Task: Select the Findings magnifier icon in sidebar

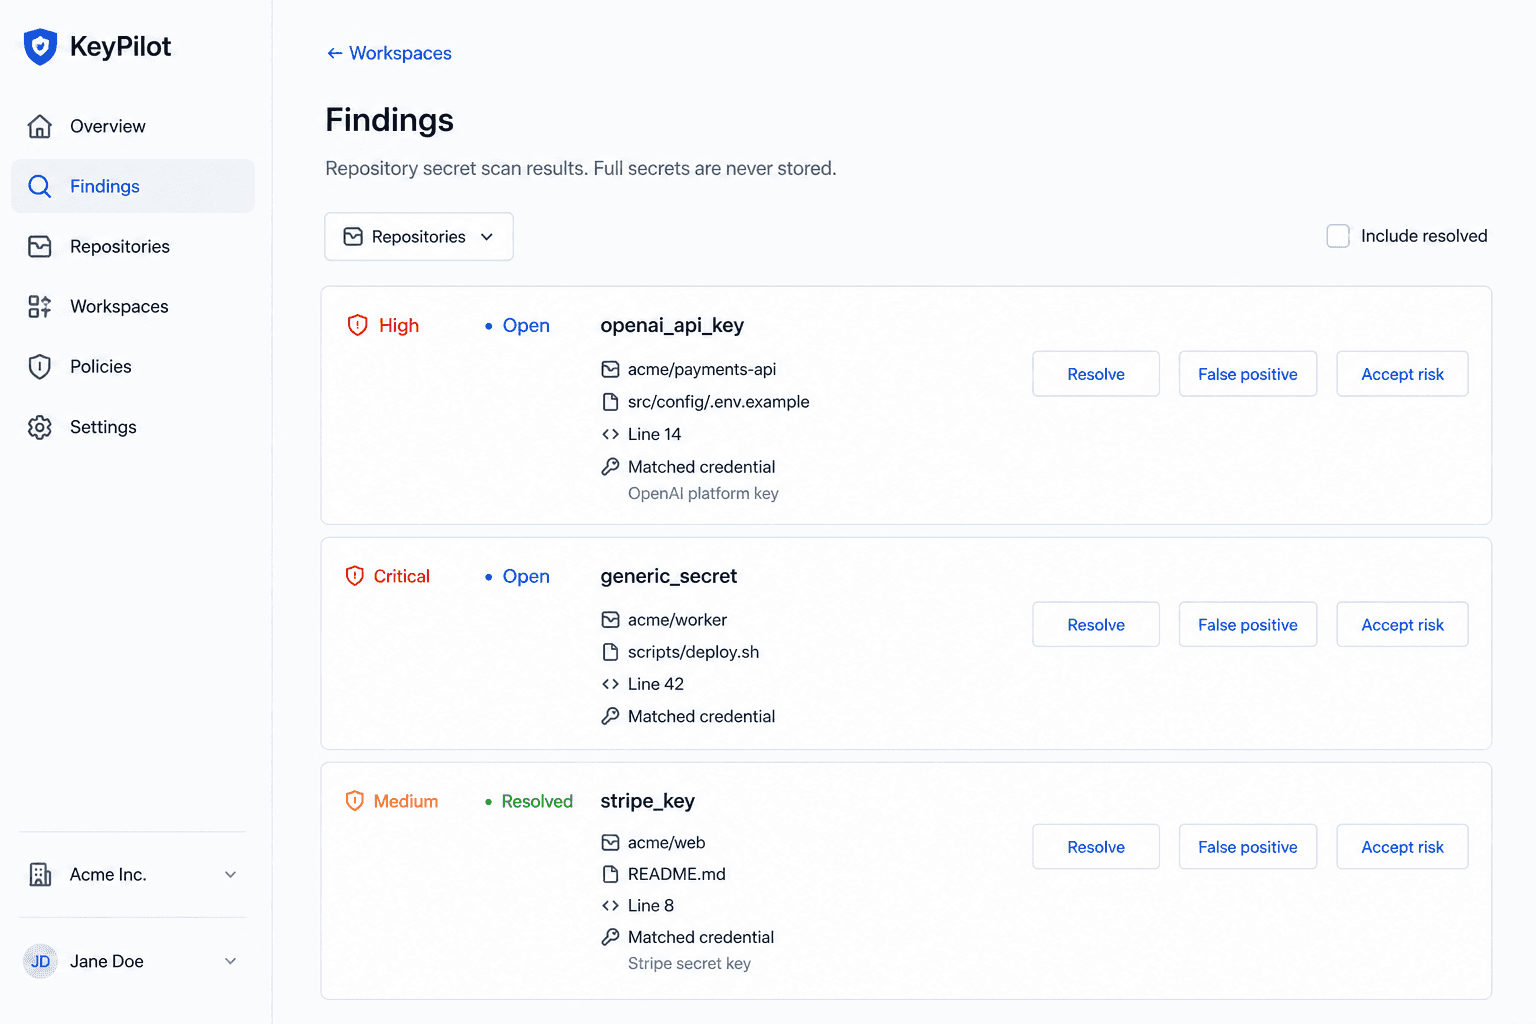Action: click(40, 186)
